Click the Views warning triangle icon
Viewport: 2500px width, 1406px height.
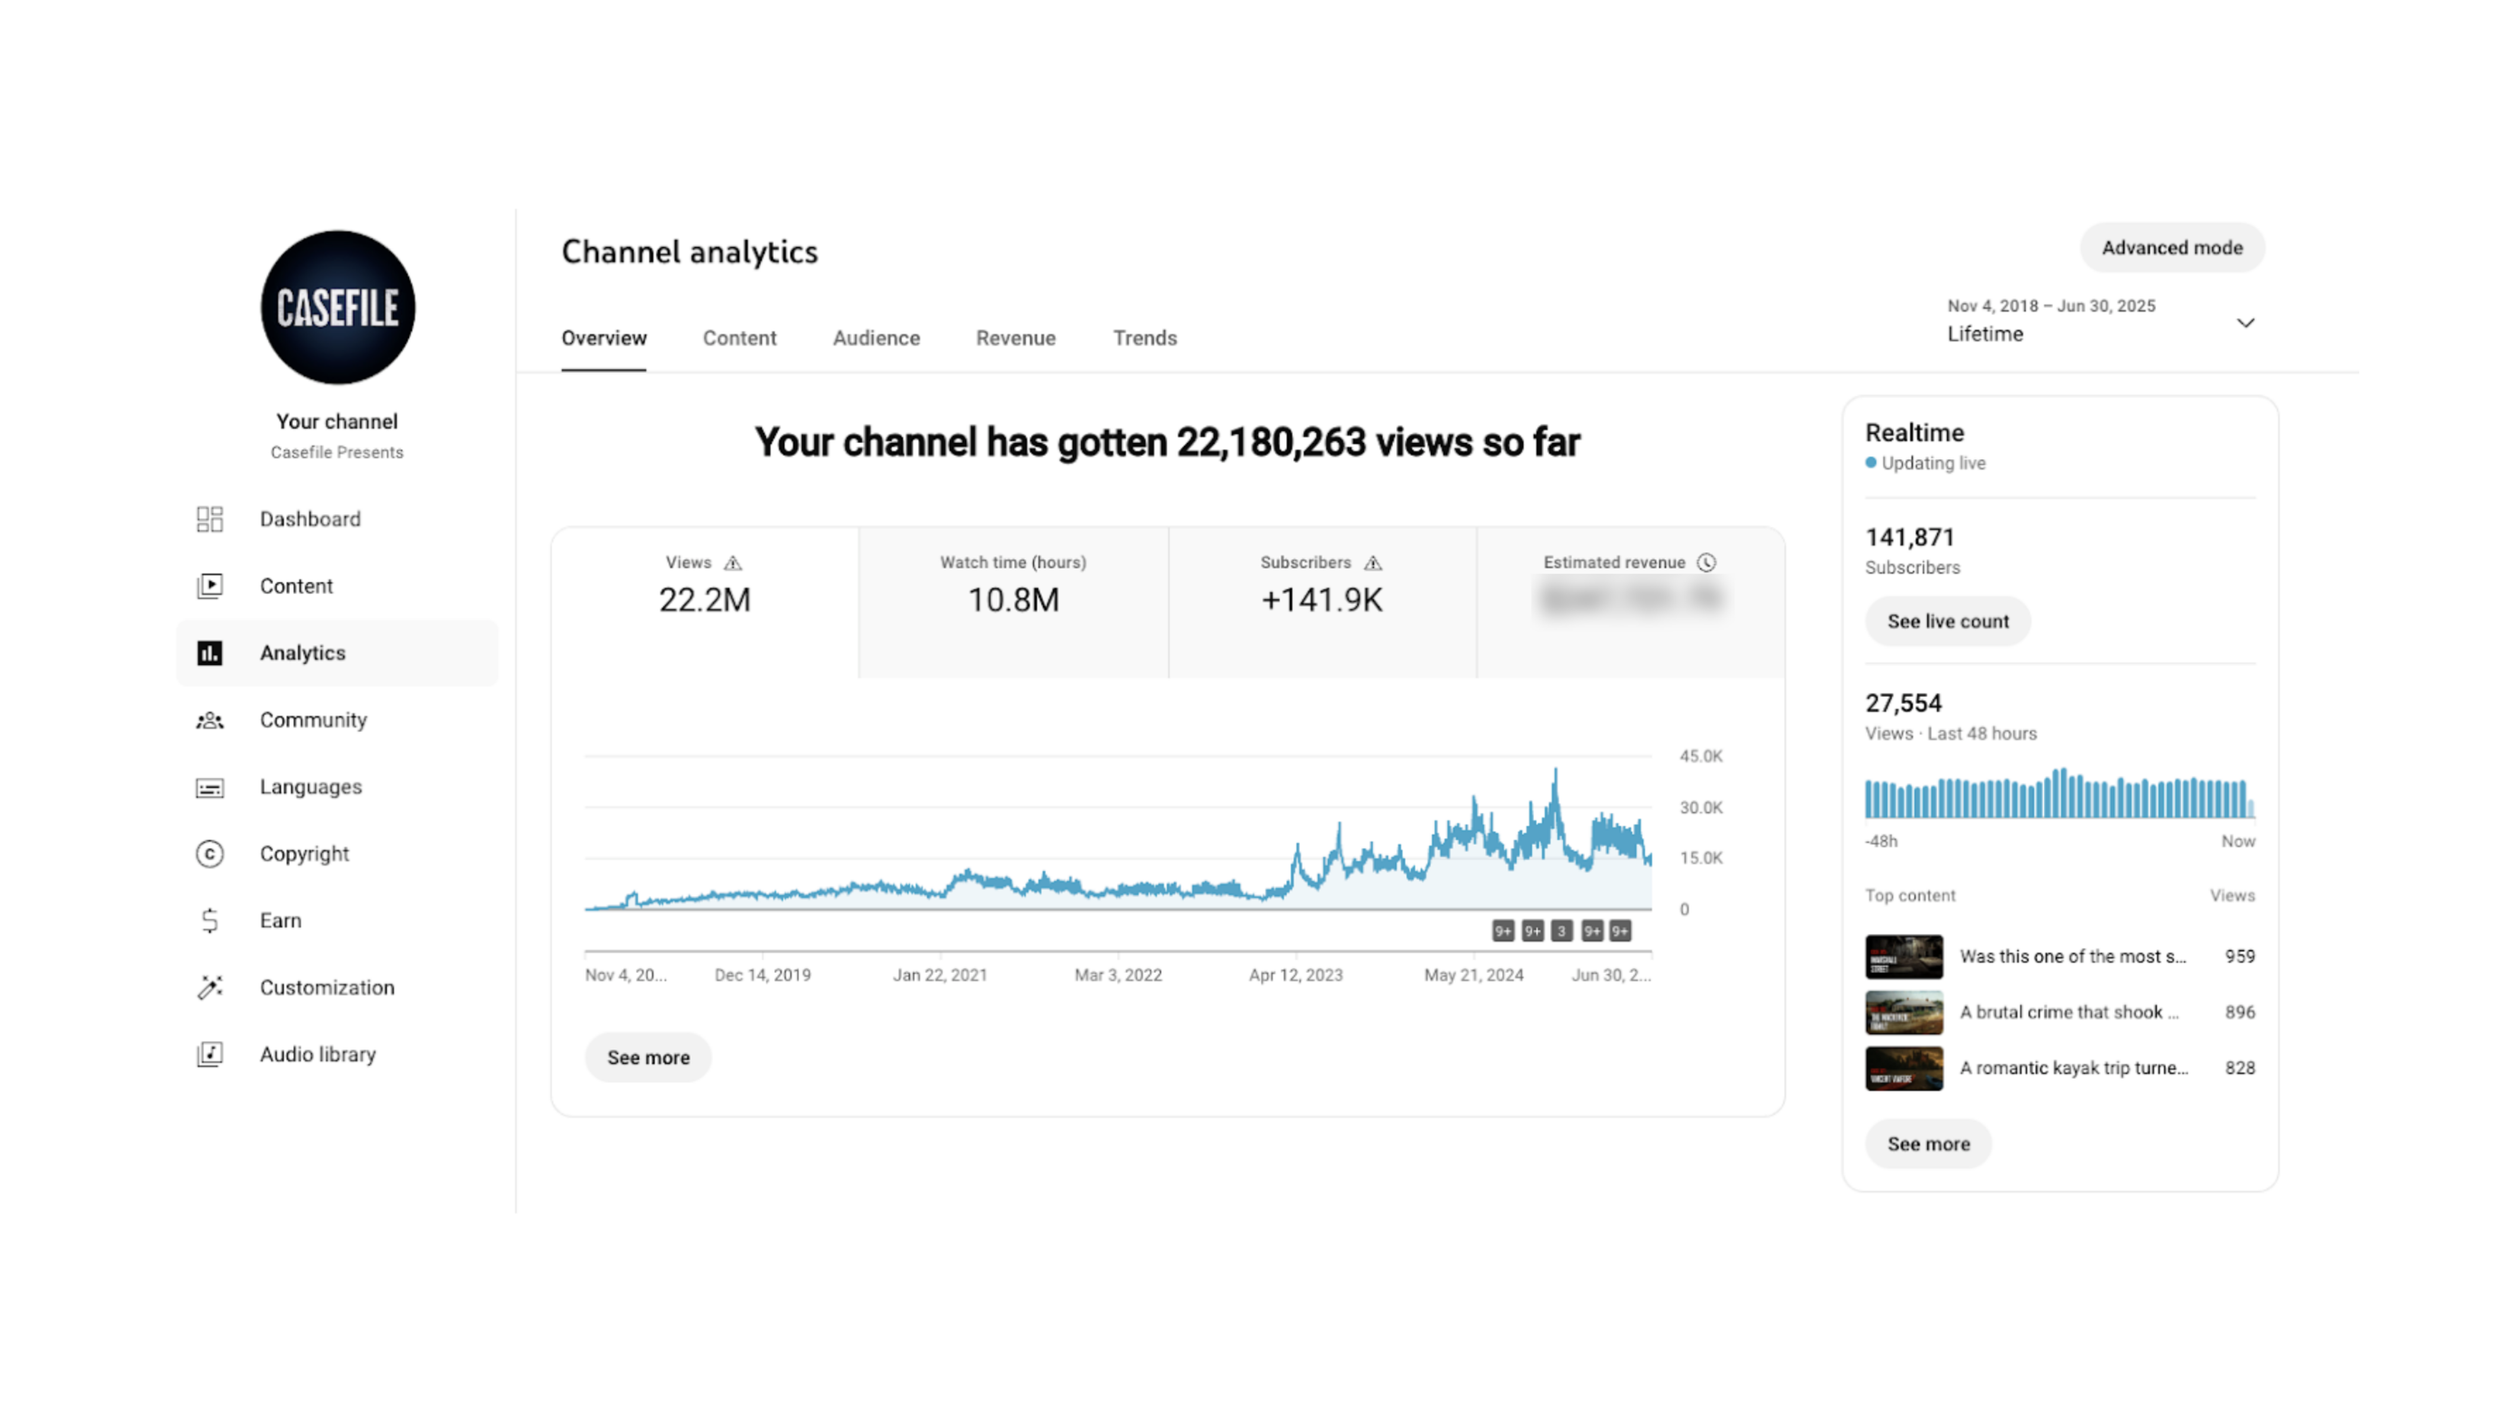coord(733,563)
